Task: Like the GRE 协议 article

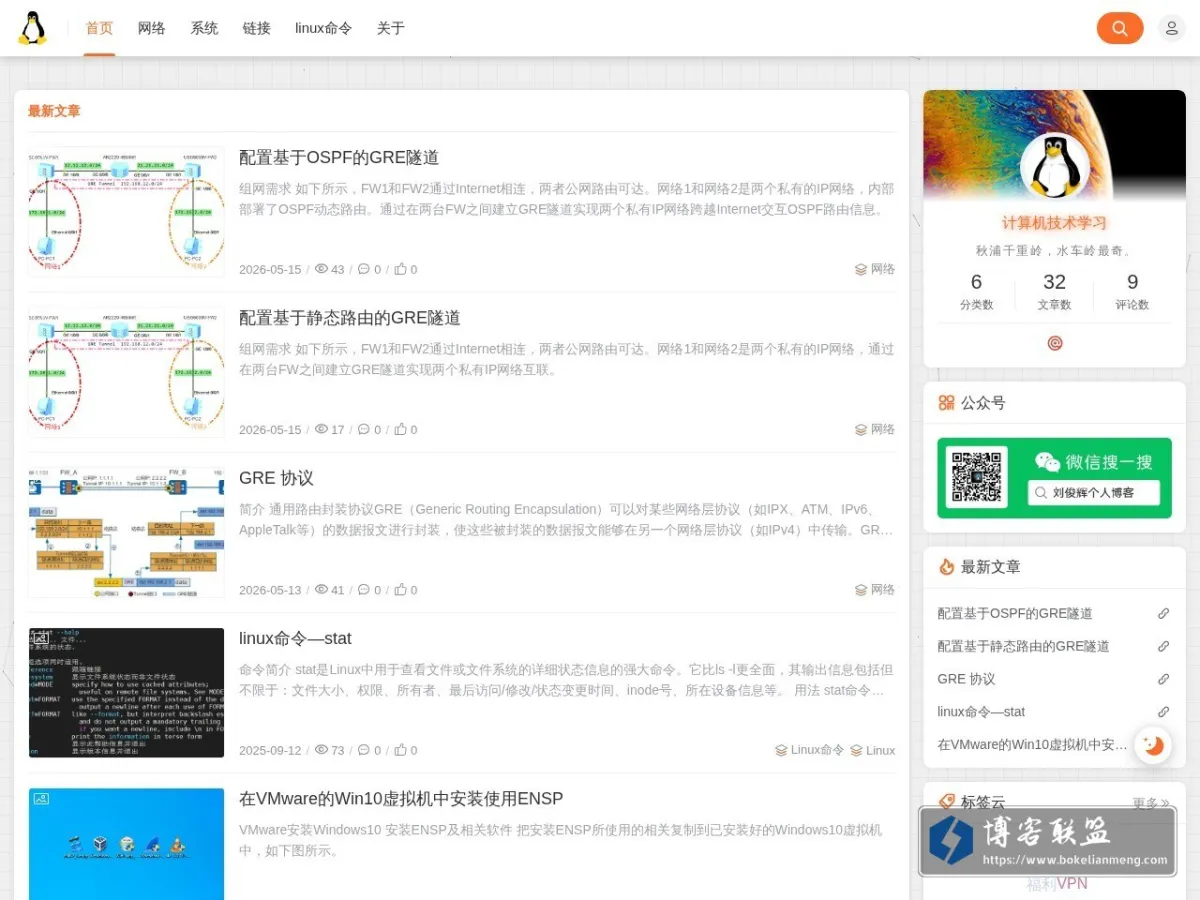Action: click(x=400, y=590)
